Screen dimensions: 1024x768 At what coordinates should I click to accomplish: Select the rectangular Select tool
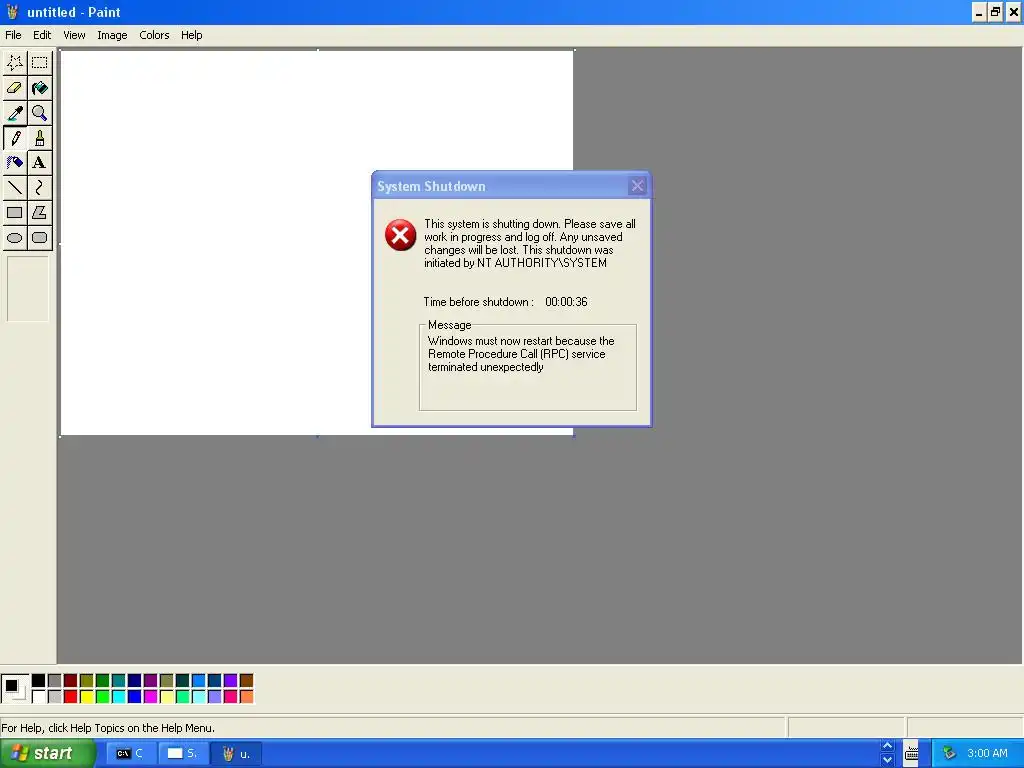pyautogui.click(x=40, y=63)
